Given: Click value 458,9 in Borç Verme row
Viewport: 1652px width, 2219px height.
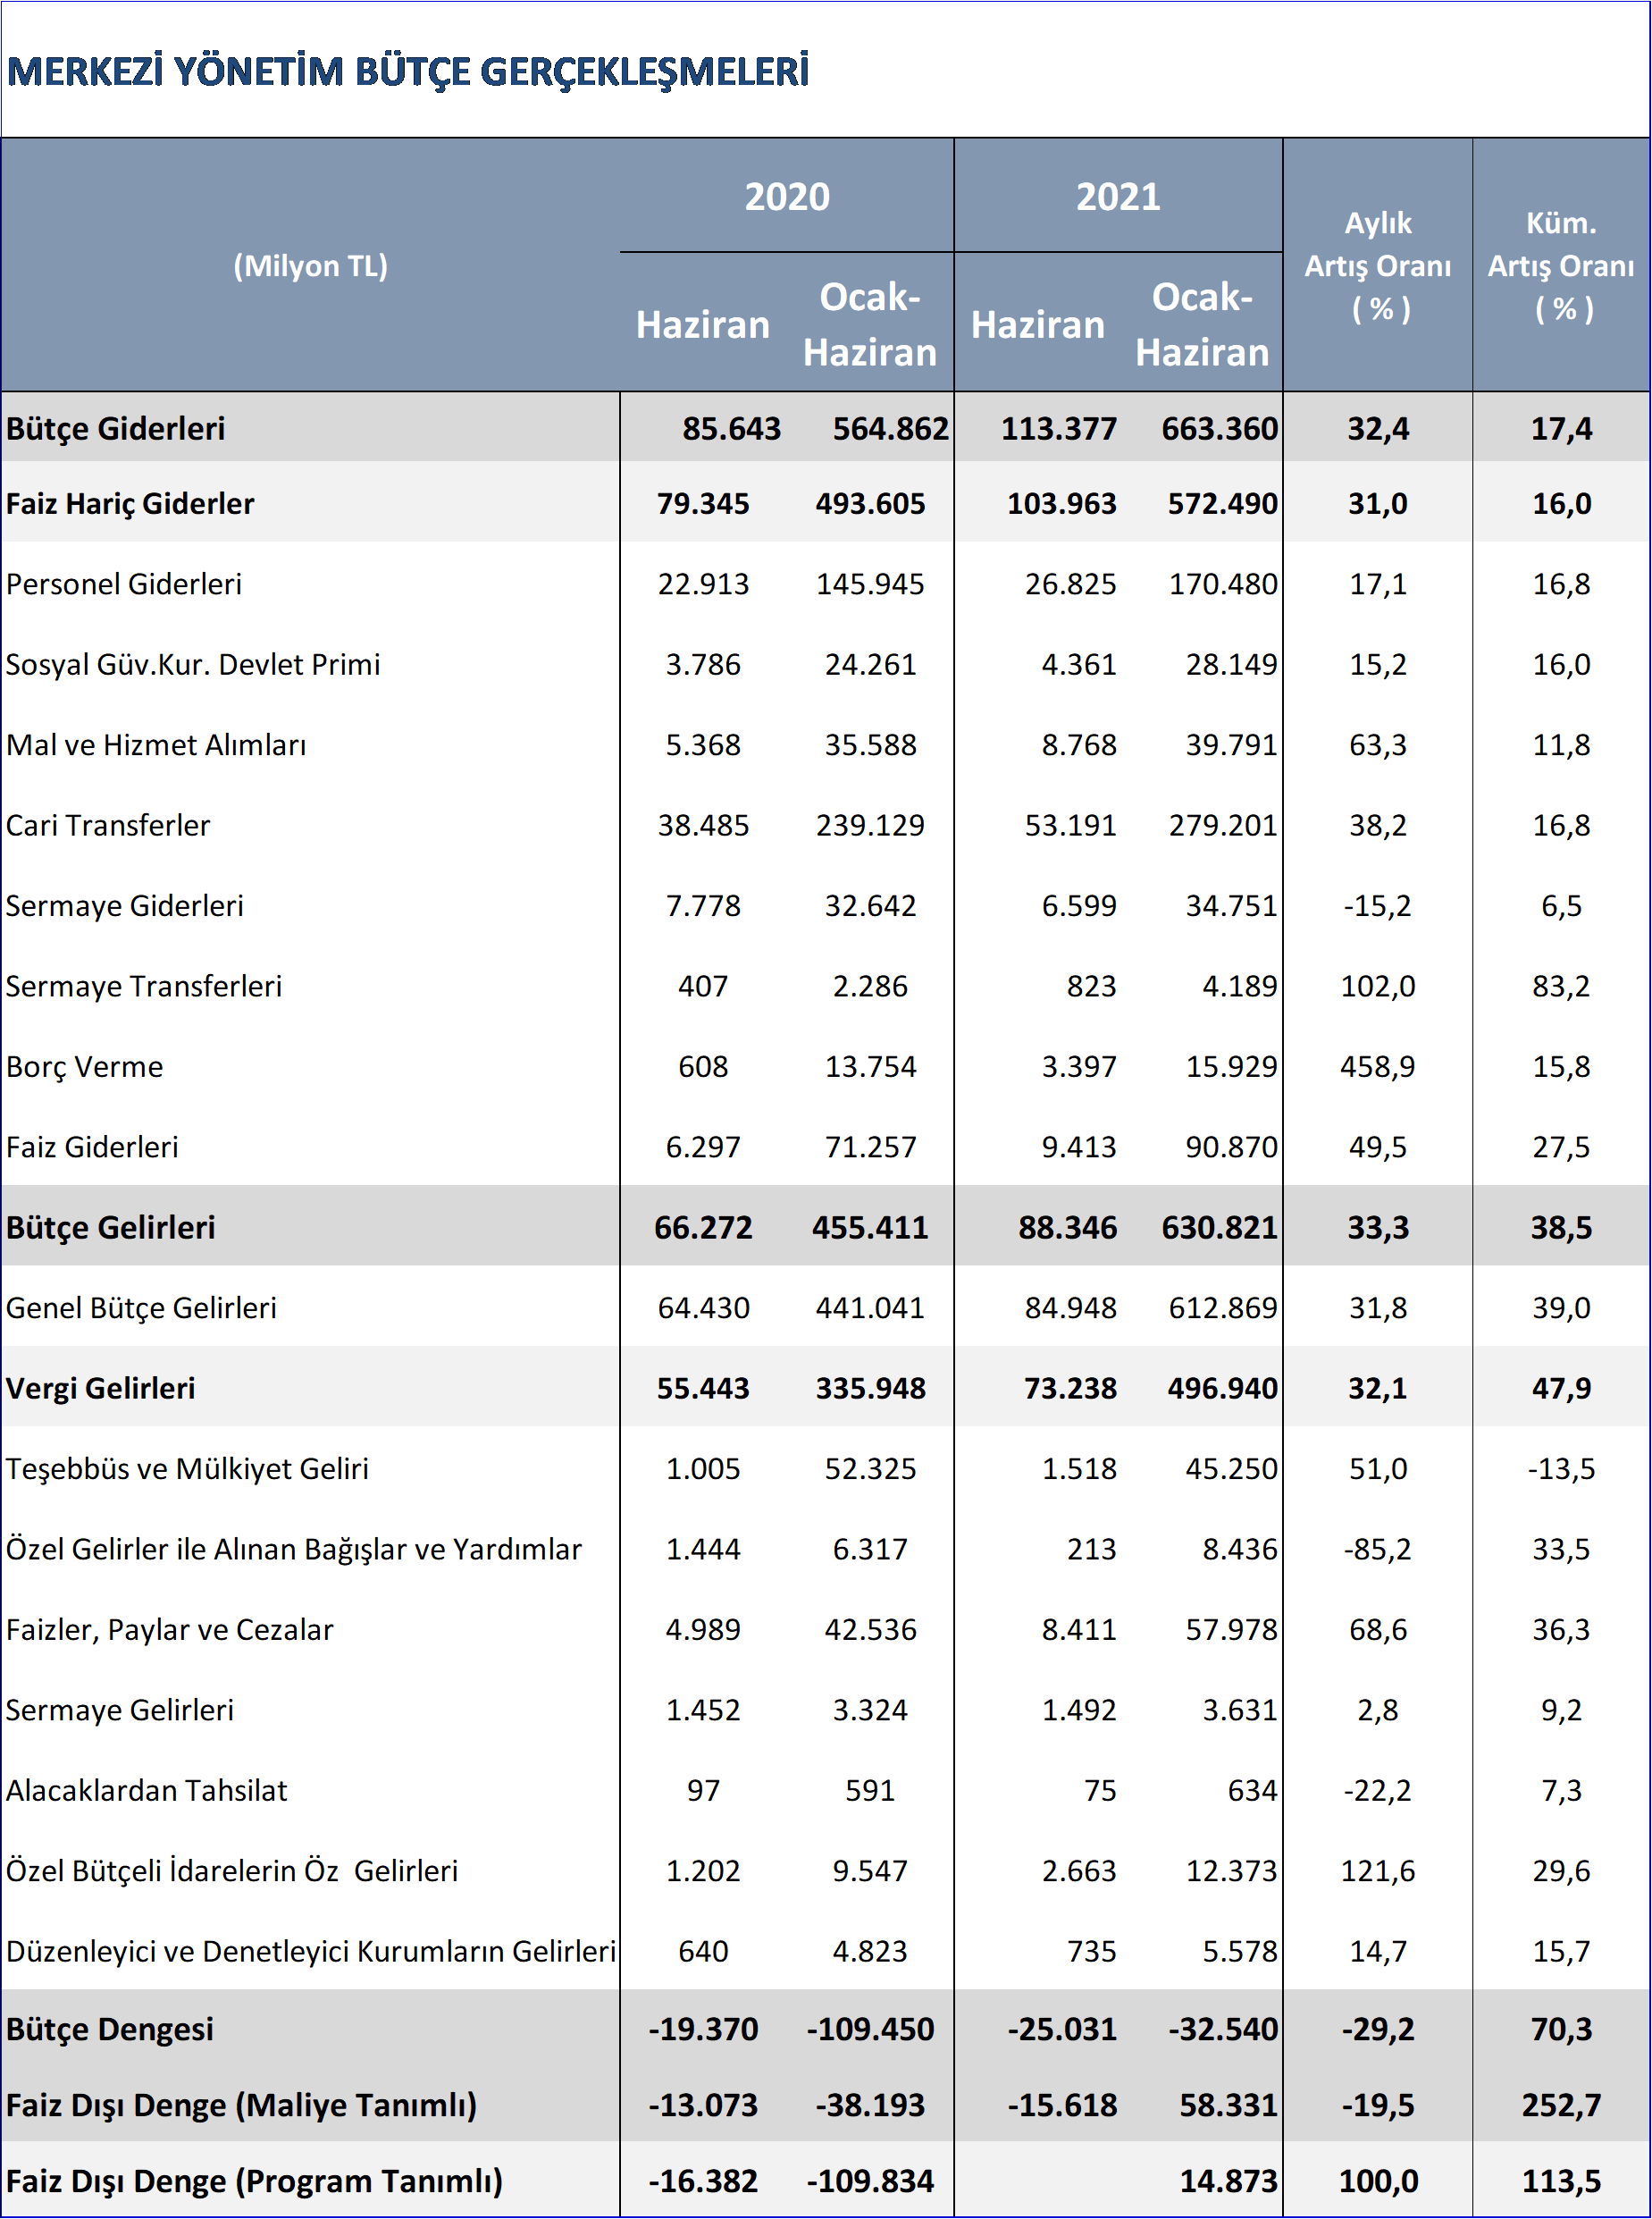Looking at the screenshot, I should tap(1377, 1067).
